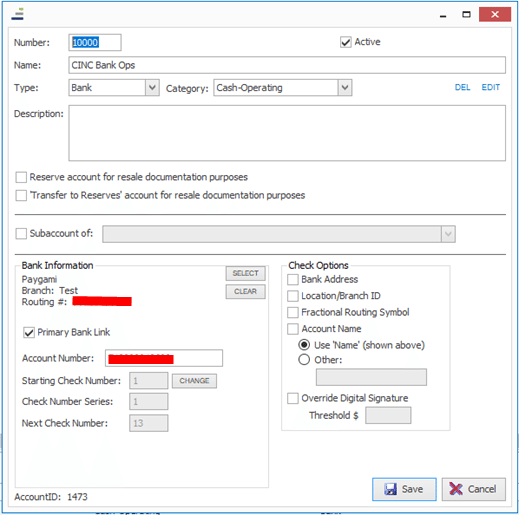Check the Account Name option
Screen dimensions: 519x515
pyautogui.click(x=293, y=329)
